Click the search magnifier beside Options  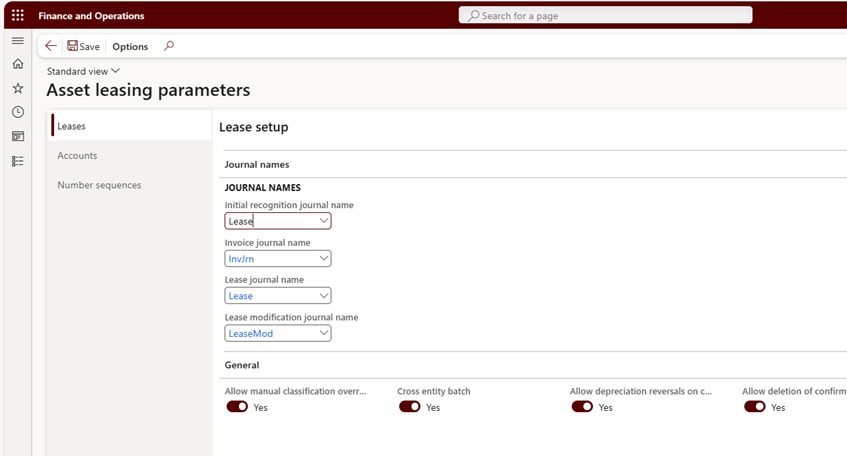(169, 46)
